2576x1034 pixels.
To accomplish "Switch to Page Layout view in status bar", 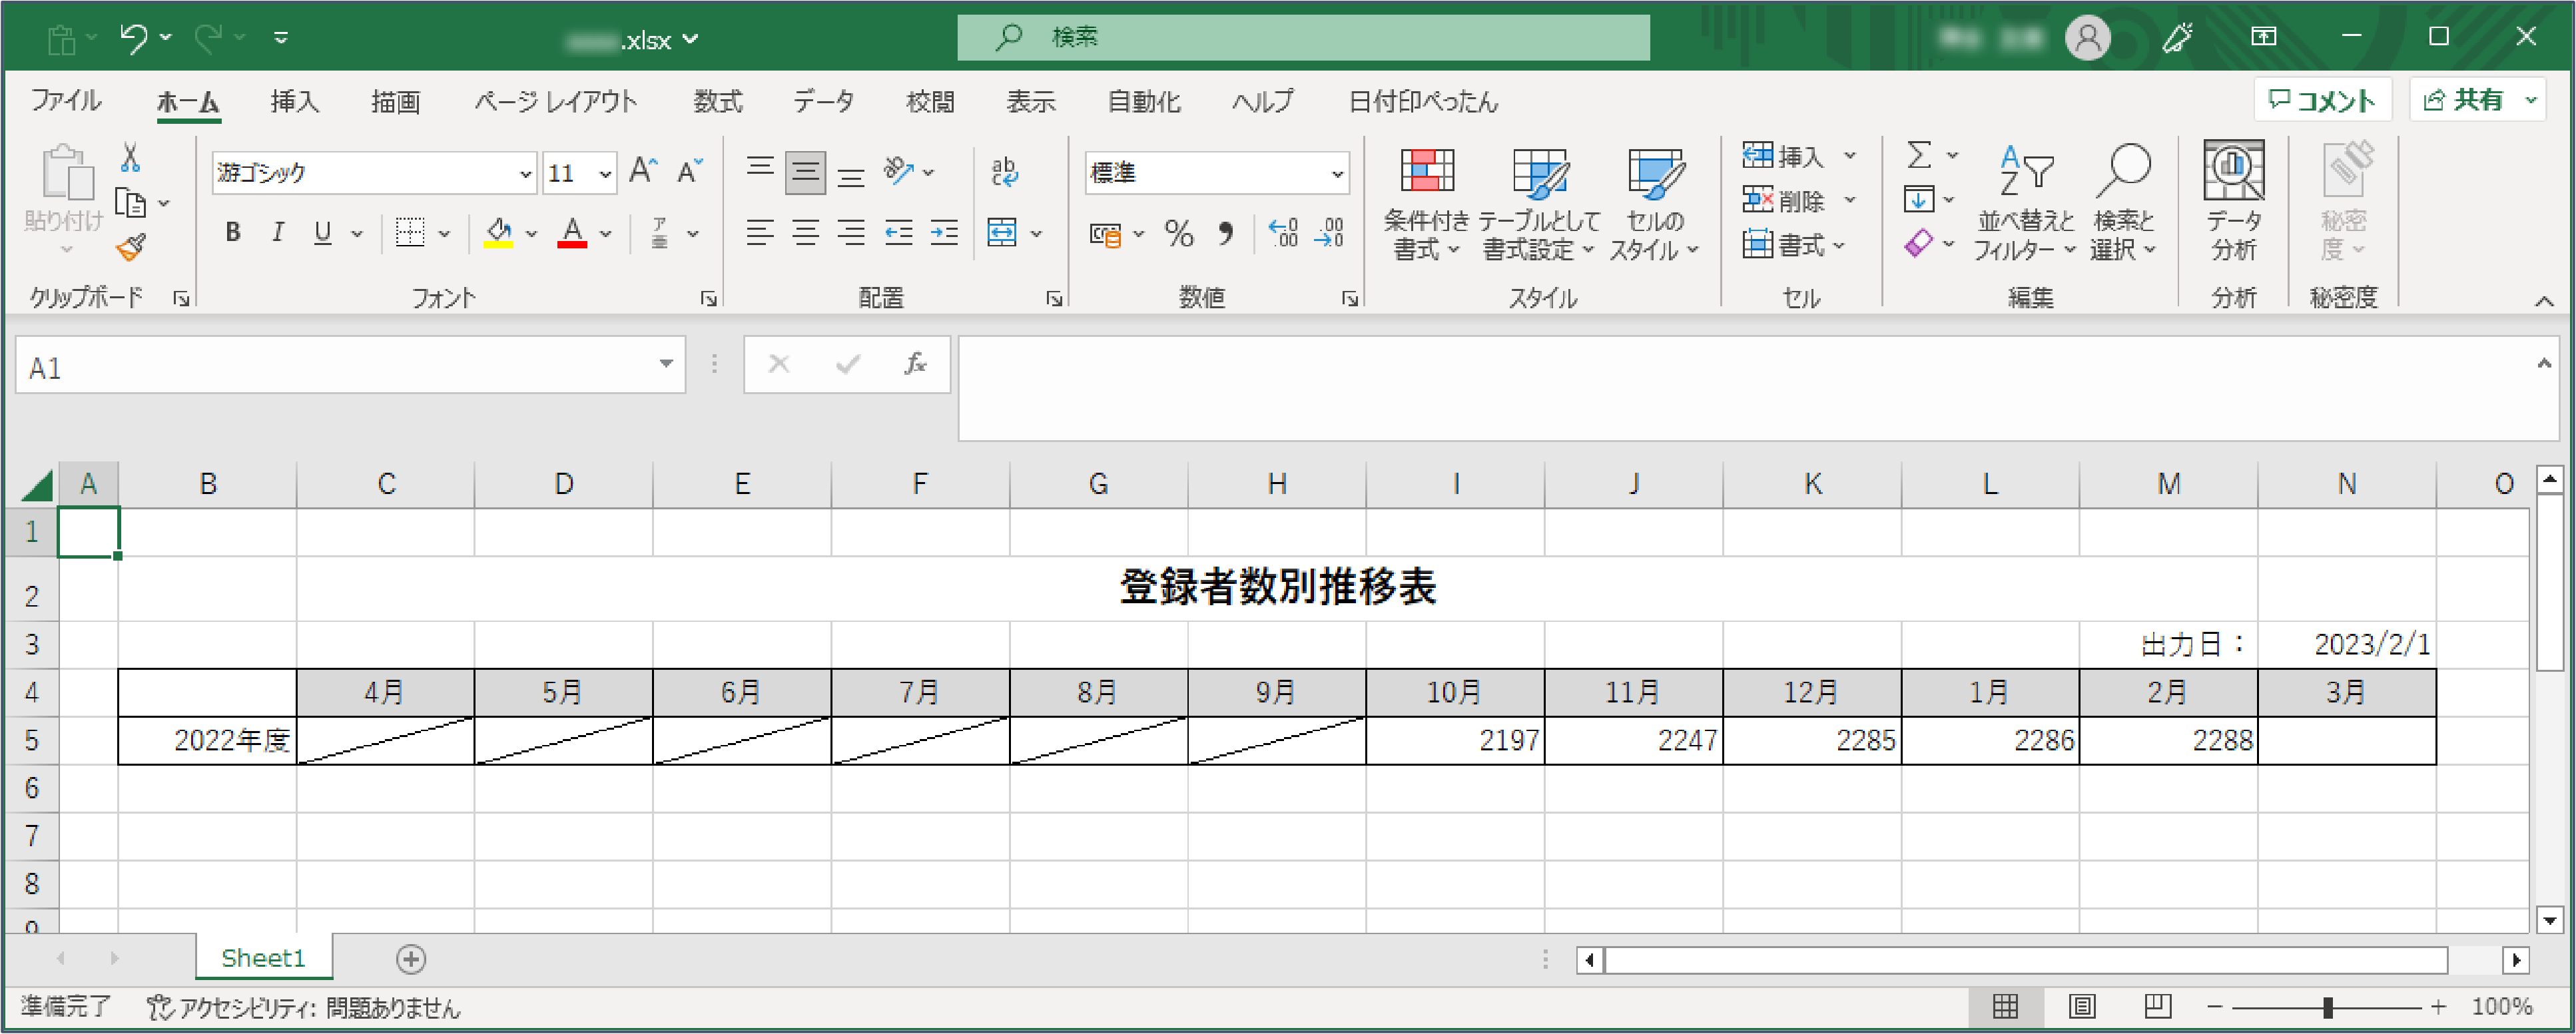I will (2082, 1006).
